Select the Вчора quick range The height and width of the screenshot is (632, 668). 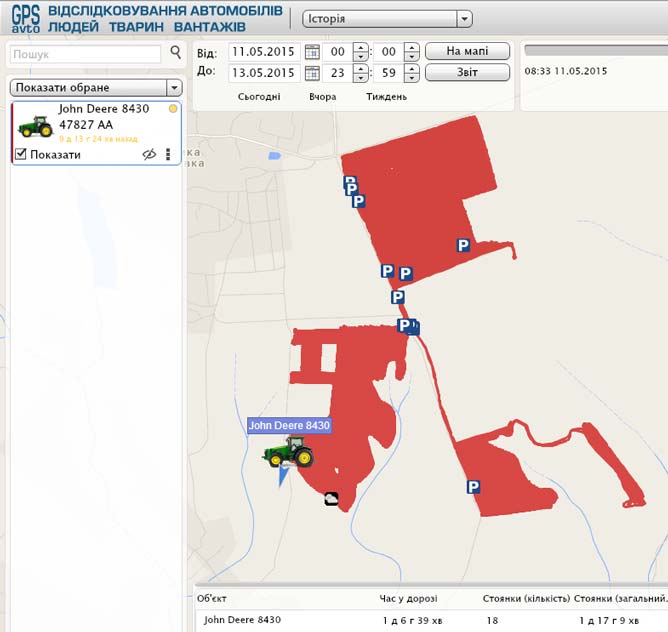click(322, 97)
